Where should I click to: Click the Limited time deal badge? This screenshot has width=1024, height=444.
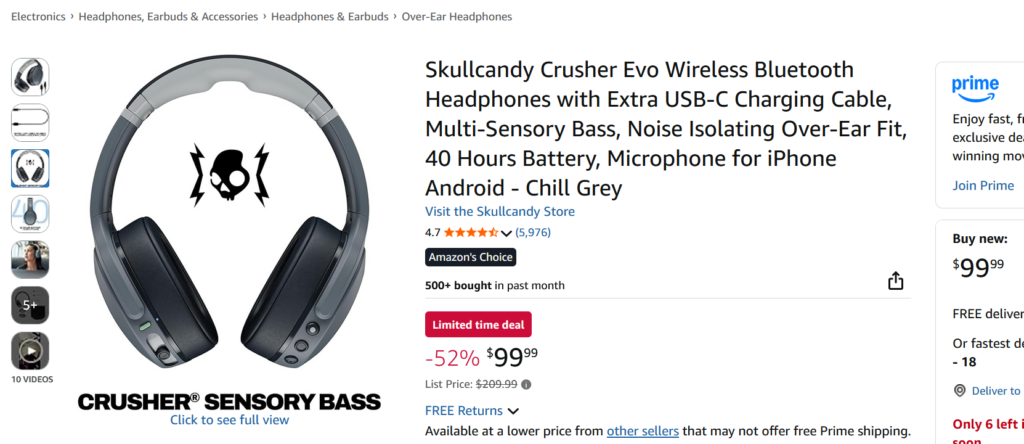pyautogui.click(x=478, y=324)
